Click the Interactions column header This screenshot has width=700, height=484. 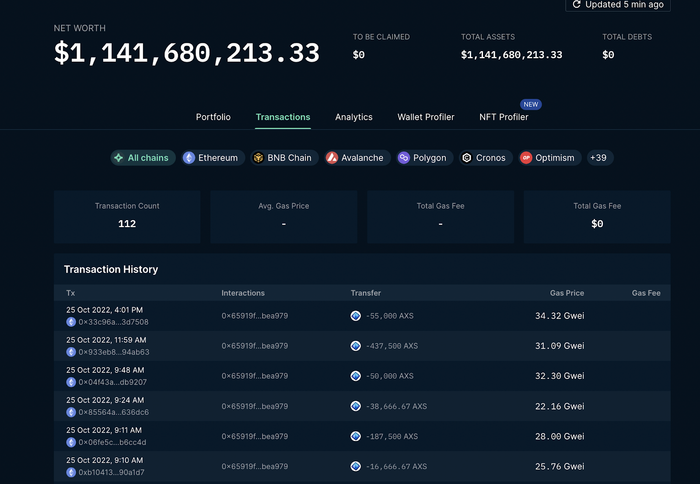point(243,293)
